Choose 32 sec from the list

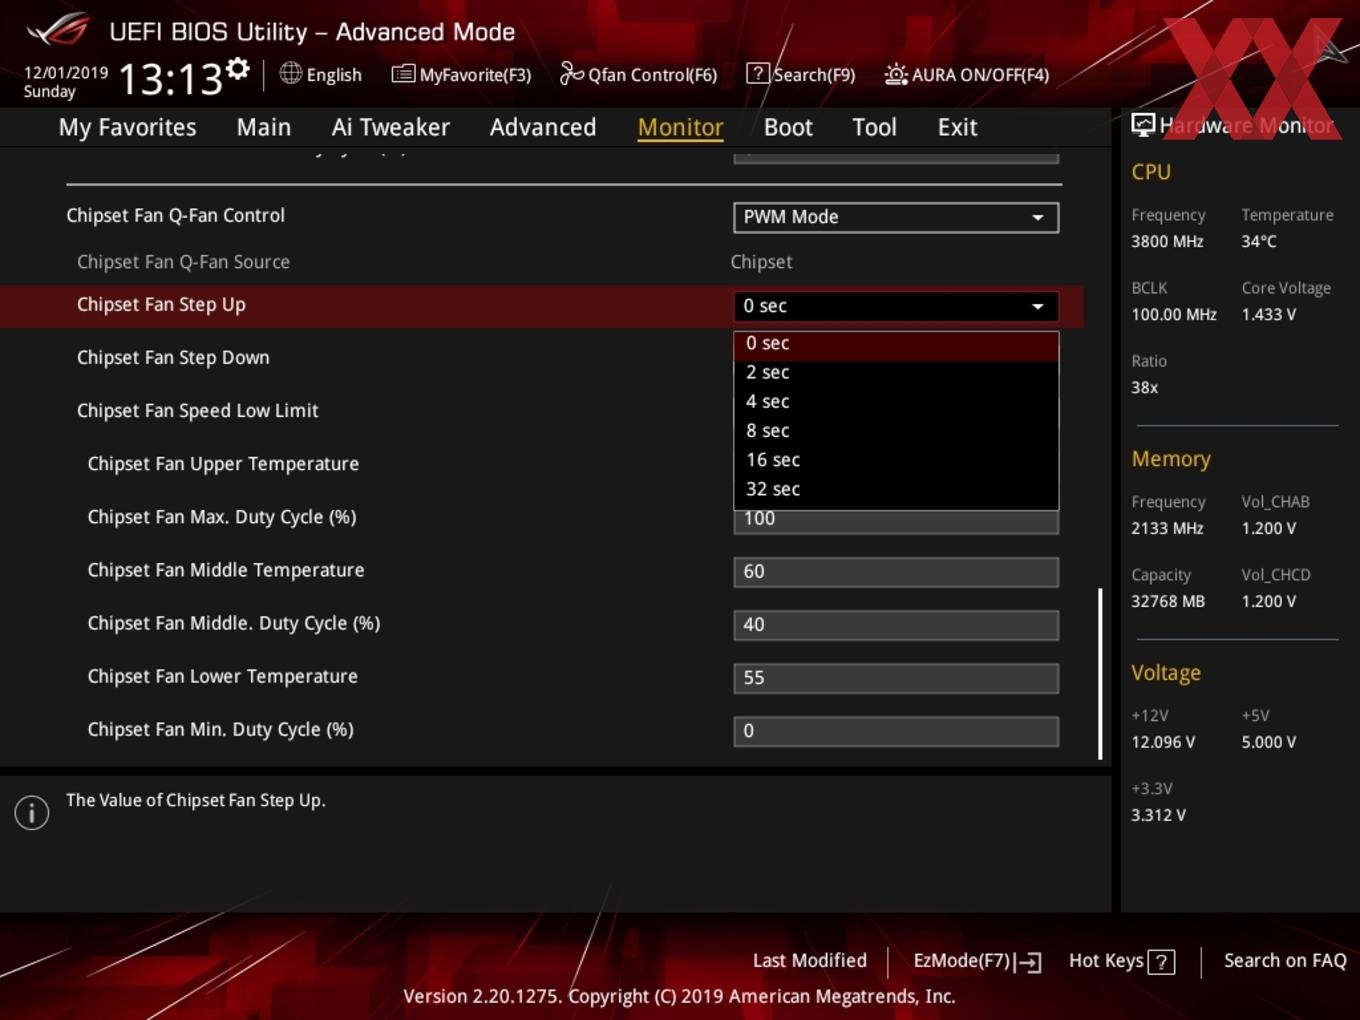click(x=896, y=489)
